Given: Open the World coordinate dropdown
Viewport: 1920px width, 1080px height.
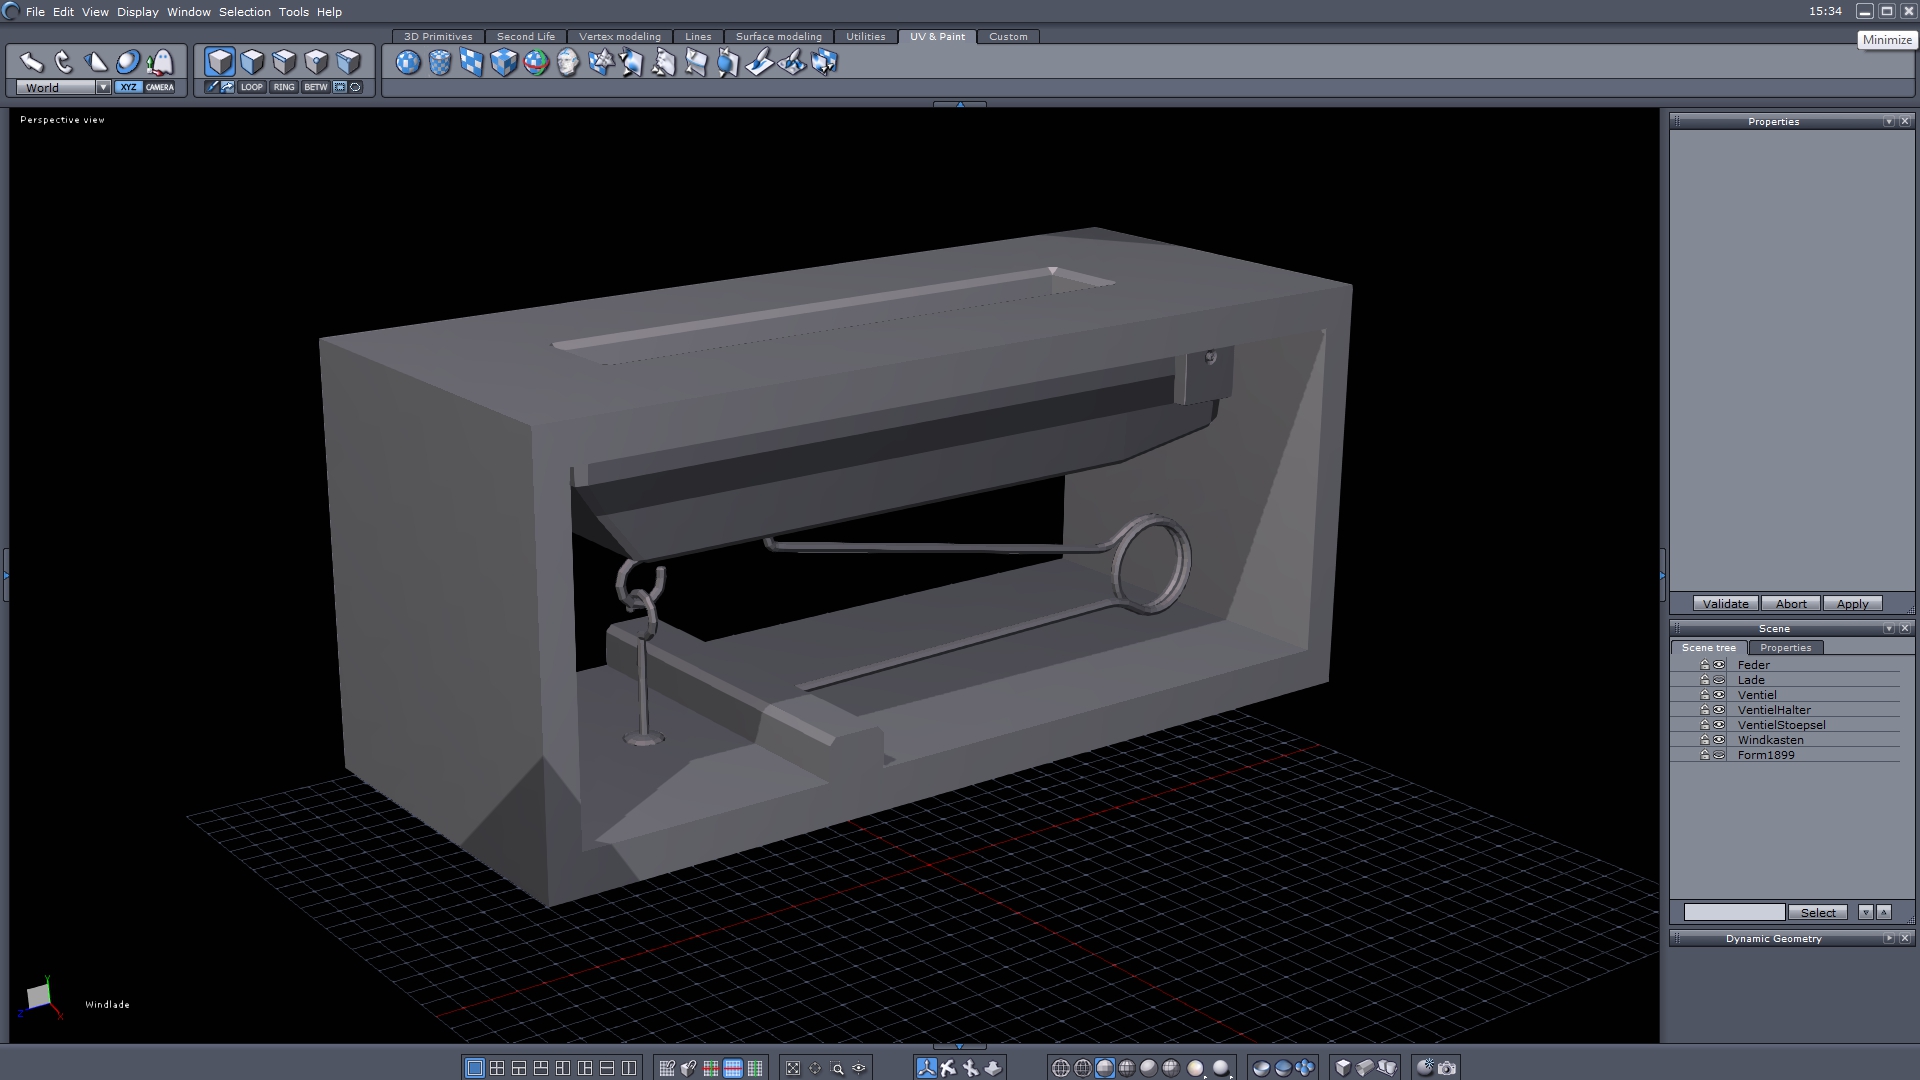Looking at the screenshot, I should pyautogui.click(x=103, y=87).
